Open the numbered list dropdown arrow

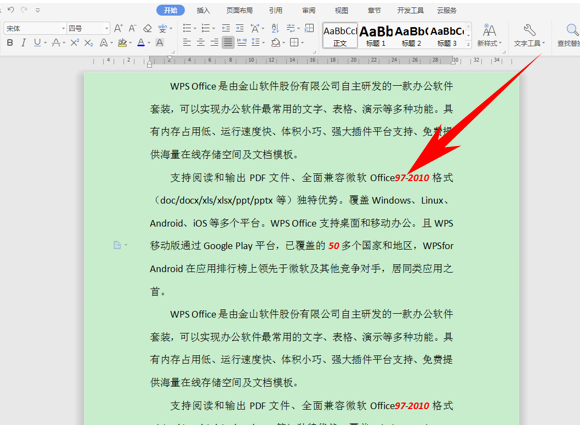pyautogui.click(x=213, y=29)
